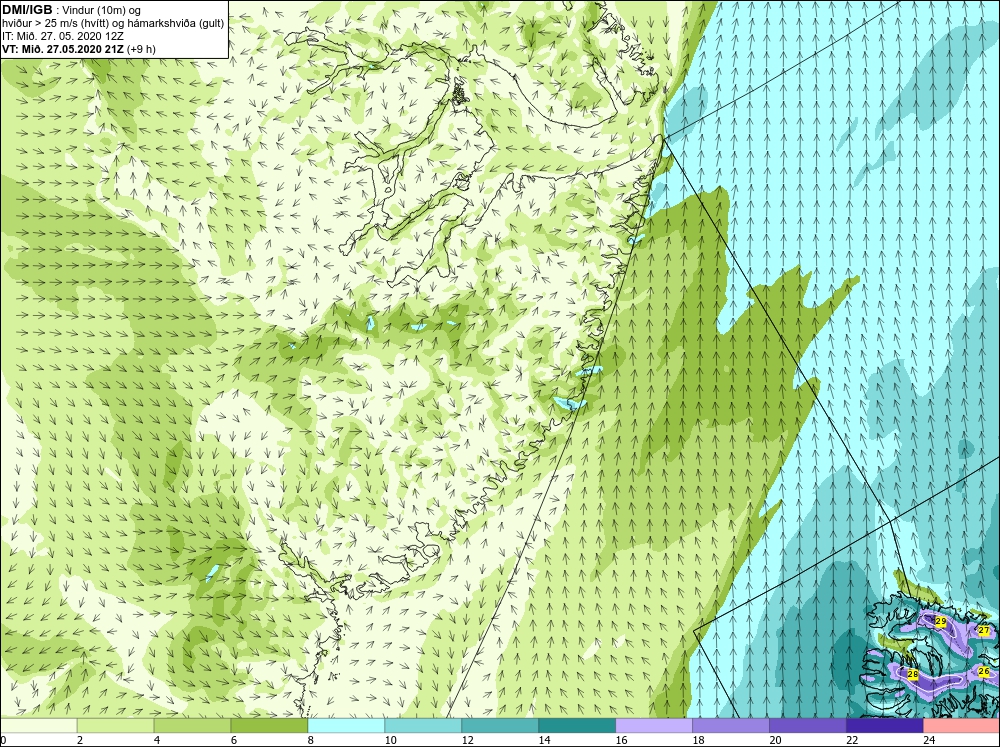Click the legend scale number 2
The height and width of the screenshot is (747, 1000).
[x=80, y=740]
